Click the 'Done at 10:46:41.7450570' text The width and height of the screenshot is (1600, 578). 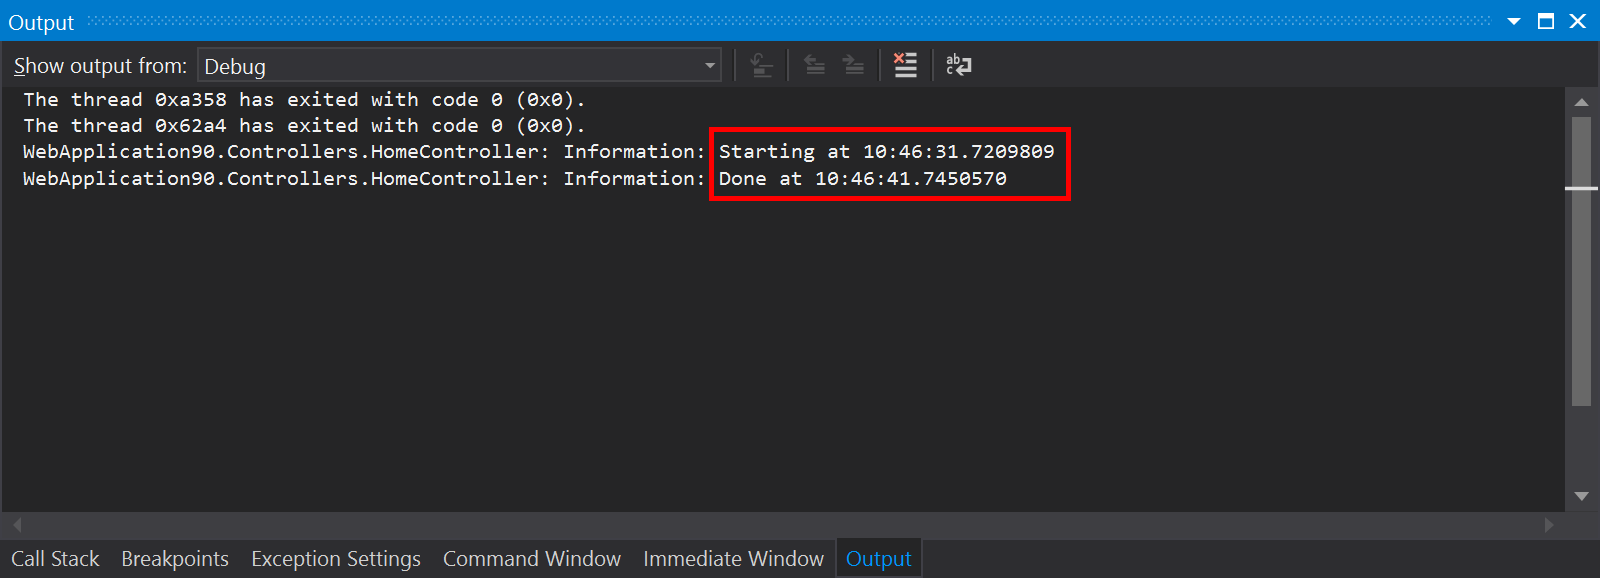(x=863, y=179)
